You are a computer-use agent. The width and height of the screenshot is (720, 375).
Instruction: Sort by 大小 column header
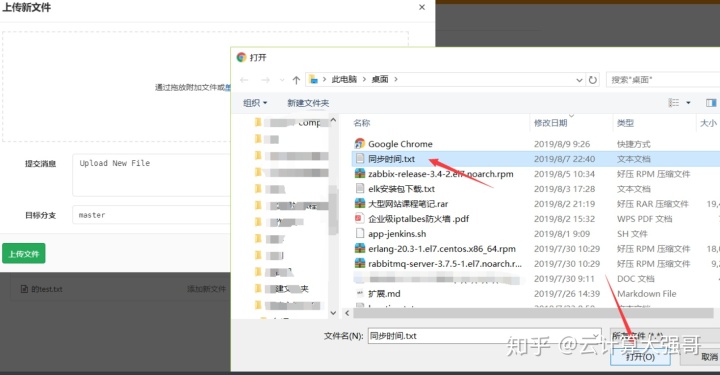pyautogui.click(x=708, y=123)
